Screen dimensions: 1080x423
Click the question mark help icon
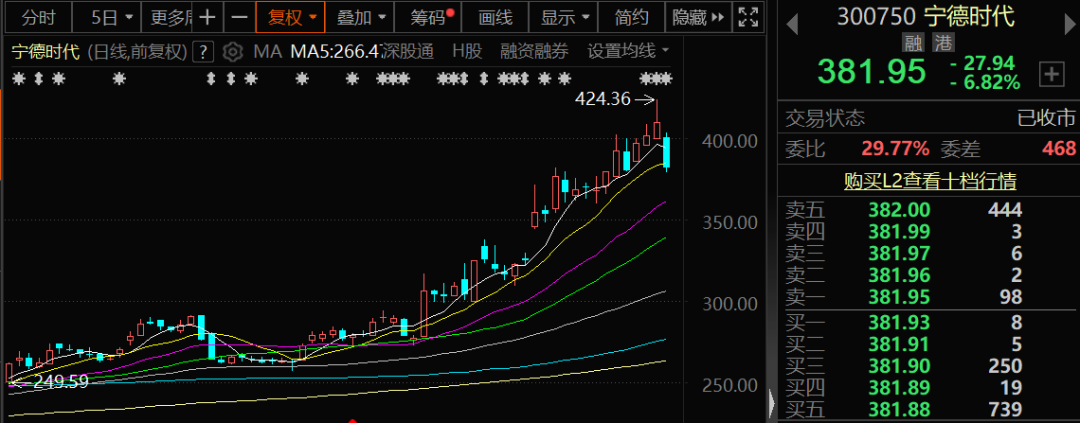pyautogui.click(x=203, y=52)
